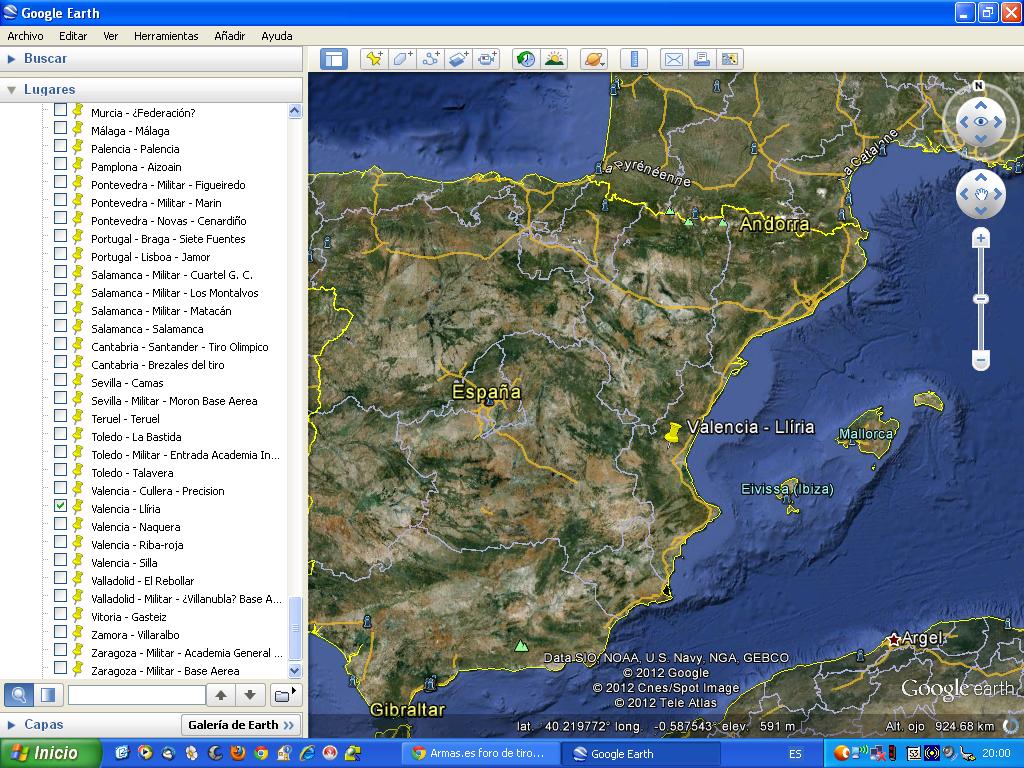The height and width of the screenshot is (768, 1024).
Task: Open the historical imagery clock tool
Action: [525, 59]
